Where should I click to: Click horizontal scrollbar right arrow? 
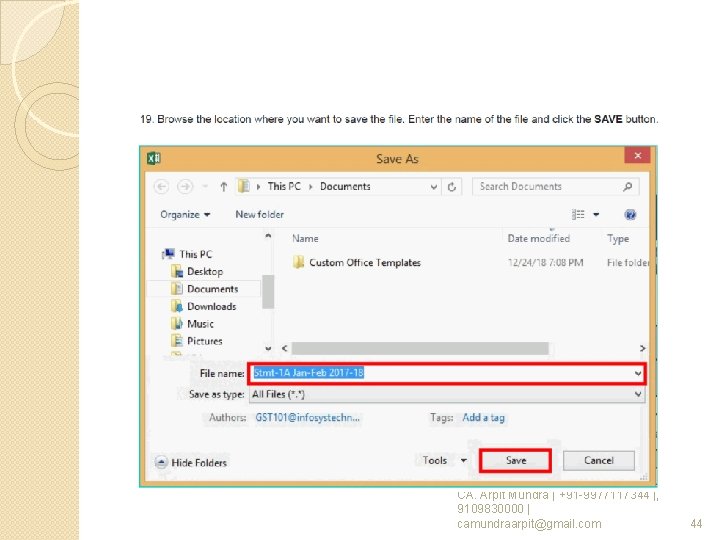coord(642,349)
